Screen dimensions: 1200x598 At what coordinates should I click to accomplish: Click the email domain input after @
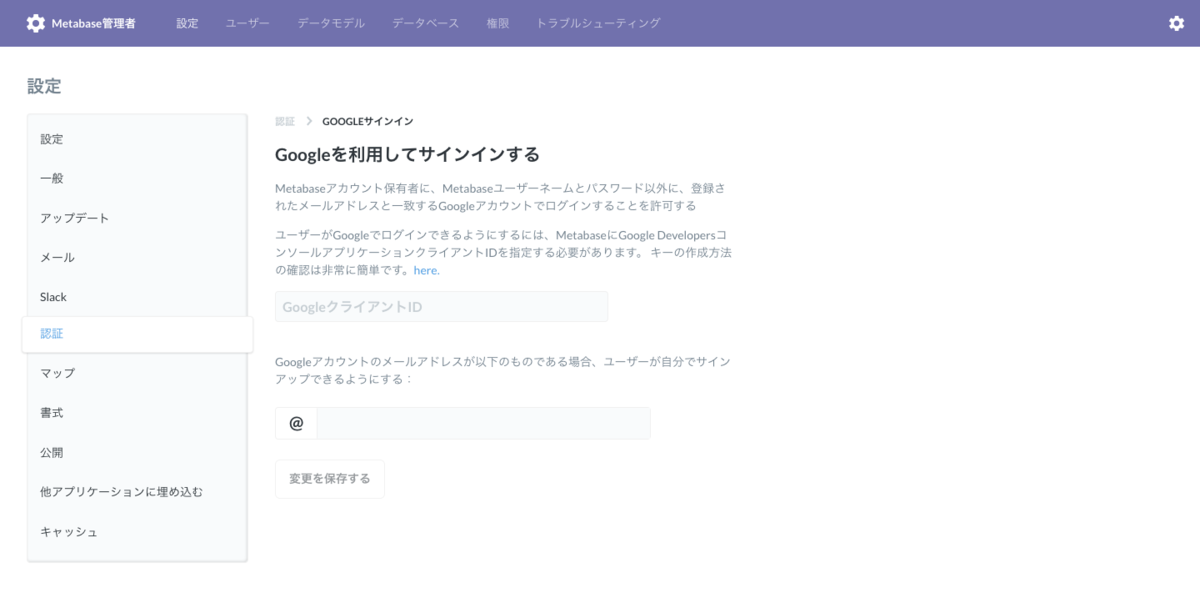click(x=483, y=423)
